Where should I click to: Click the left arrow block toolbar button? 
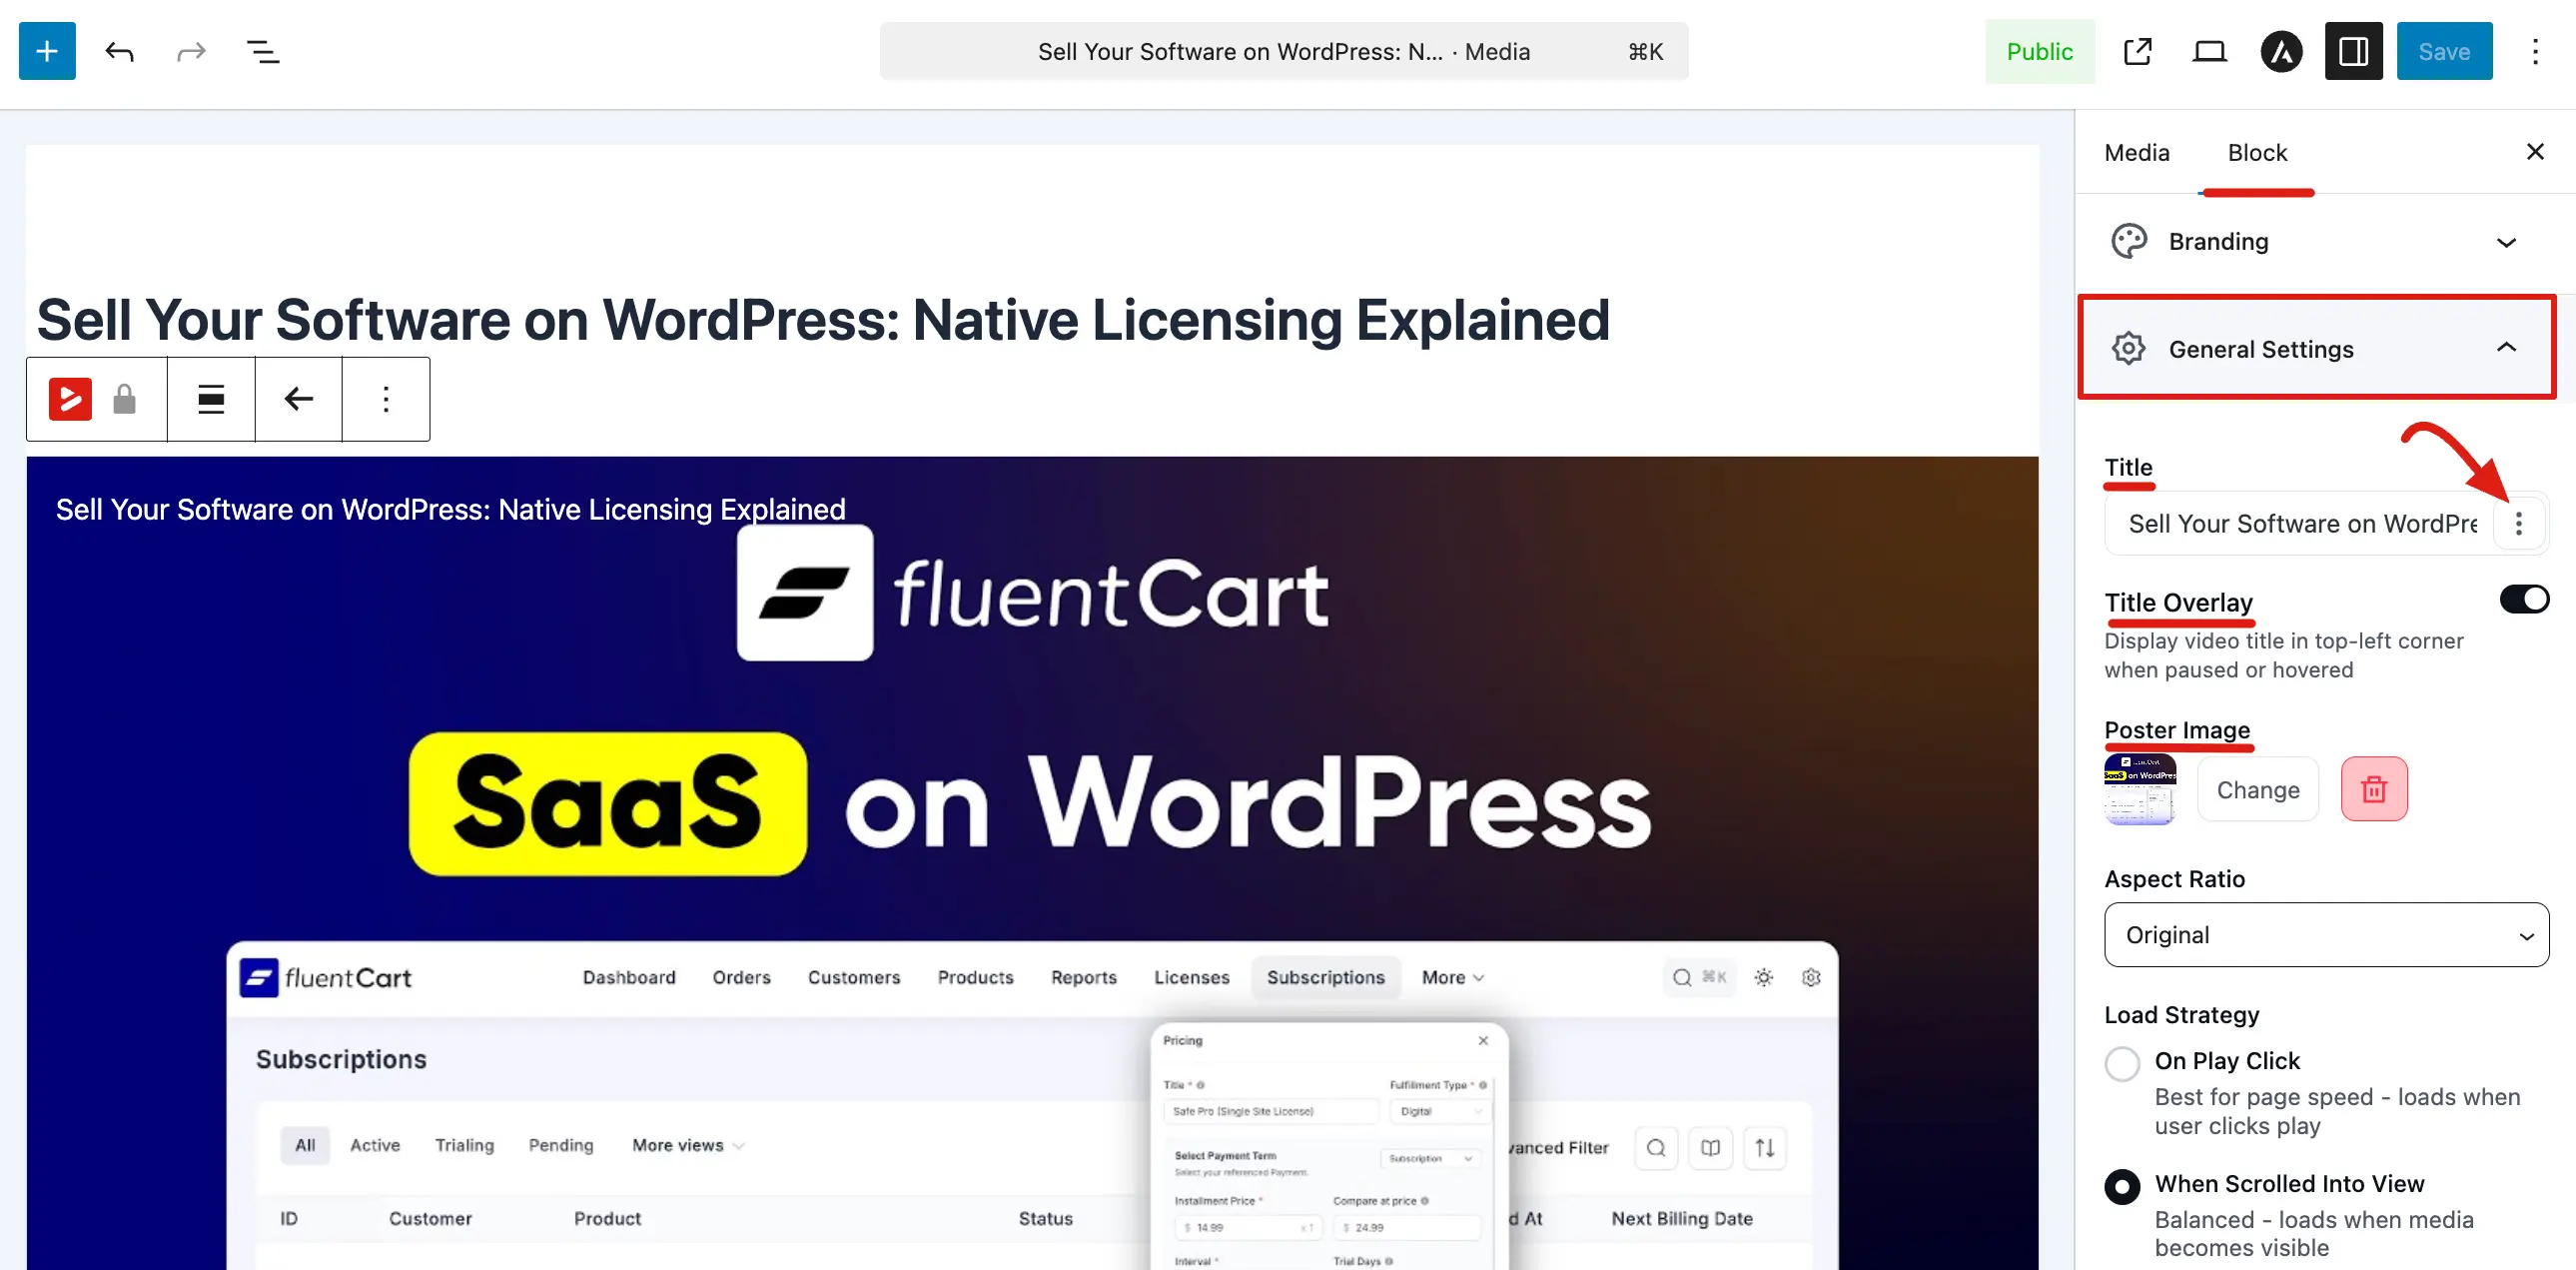tap(298, 399)
